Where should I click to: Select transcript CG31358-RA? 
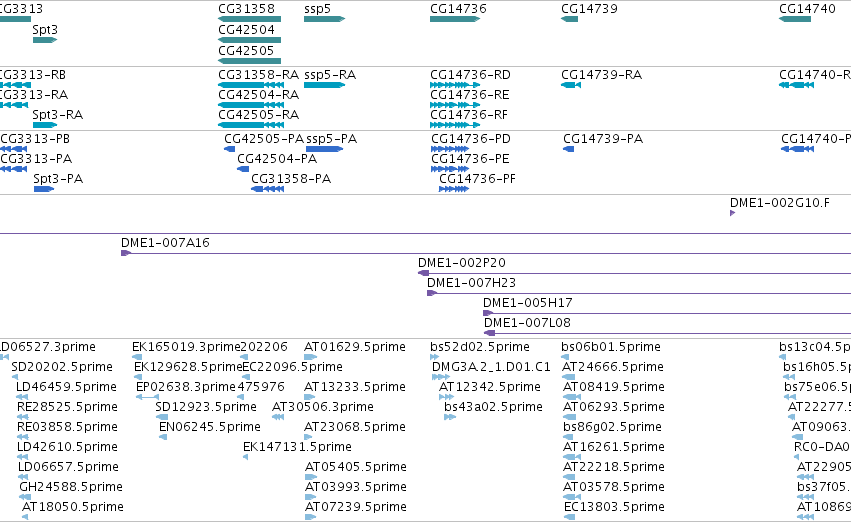coord(251,85)
